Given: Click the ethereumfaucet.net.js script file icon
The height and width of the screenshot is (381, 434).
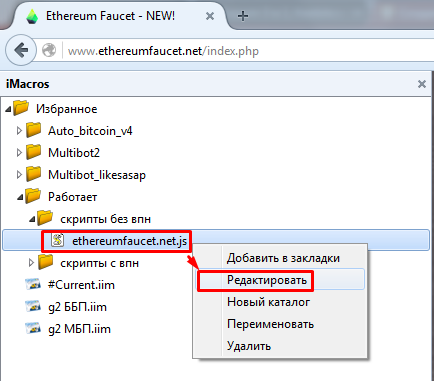Looking at the screenshot, I should tap(58, 240).
